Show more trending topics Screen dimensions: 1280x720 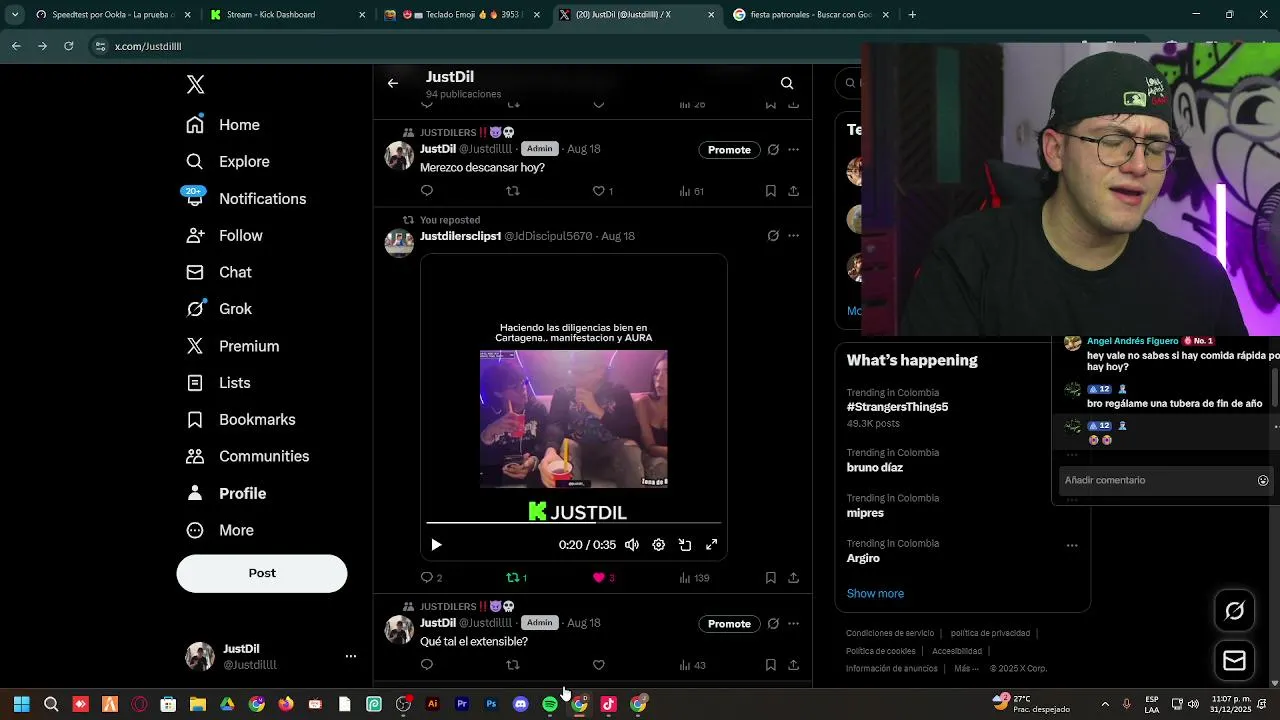[875, 594]
